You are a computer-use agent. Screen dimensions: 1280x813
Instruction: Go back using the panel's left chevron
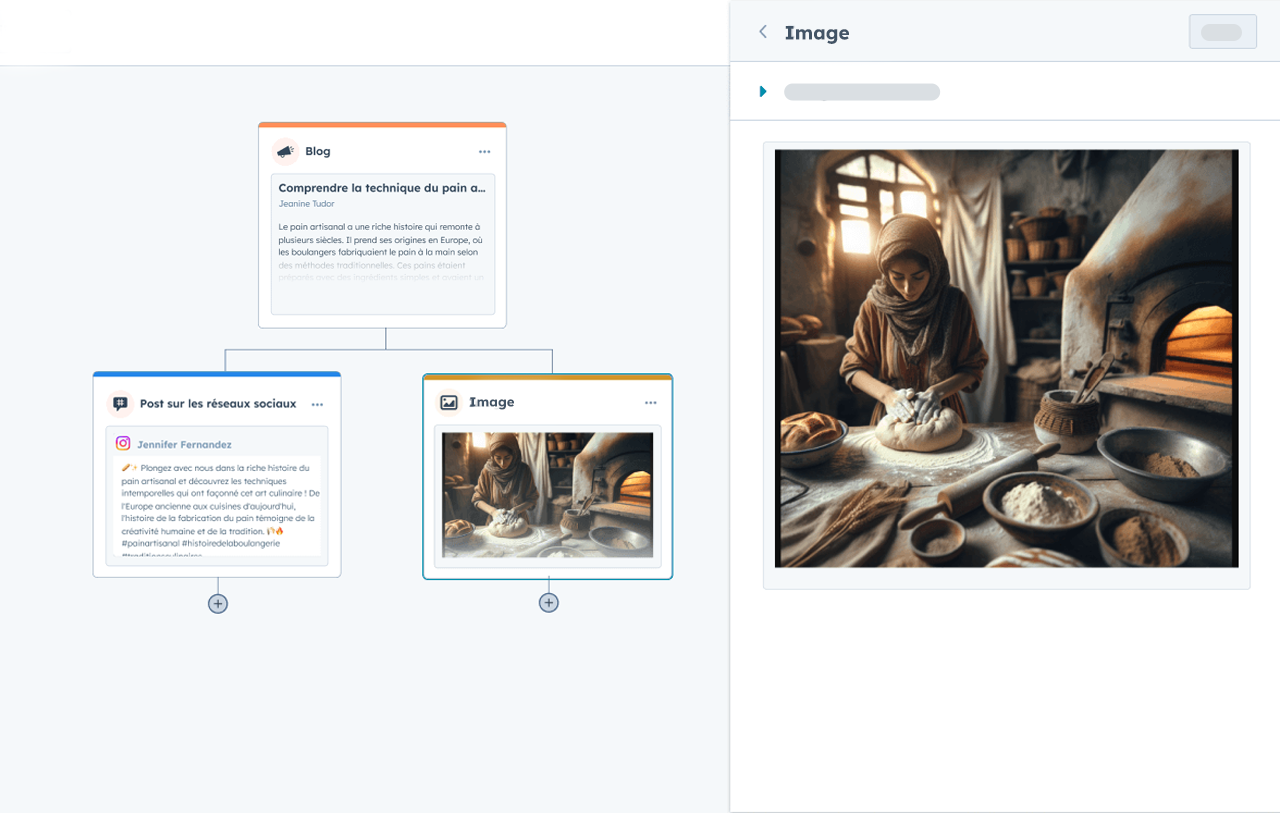[x=763, y=32]
